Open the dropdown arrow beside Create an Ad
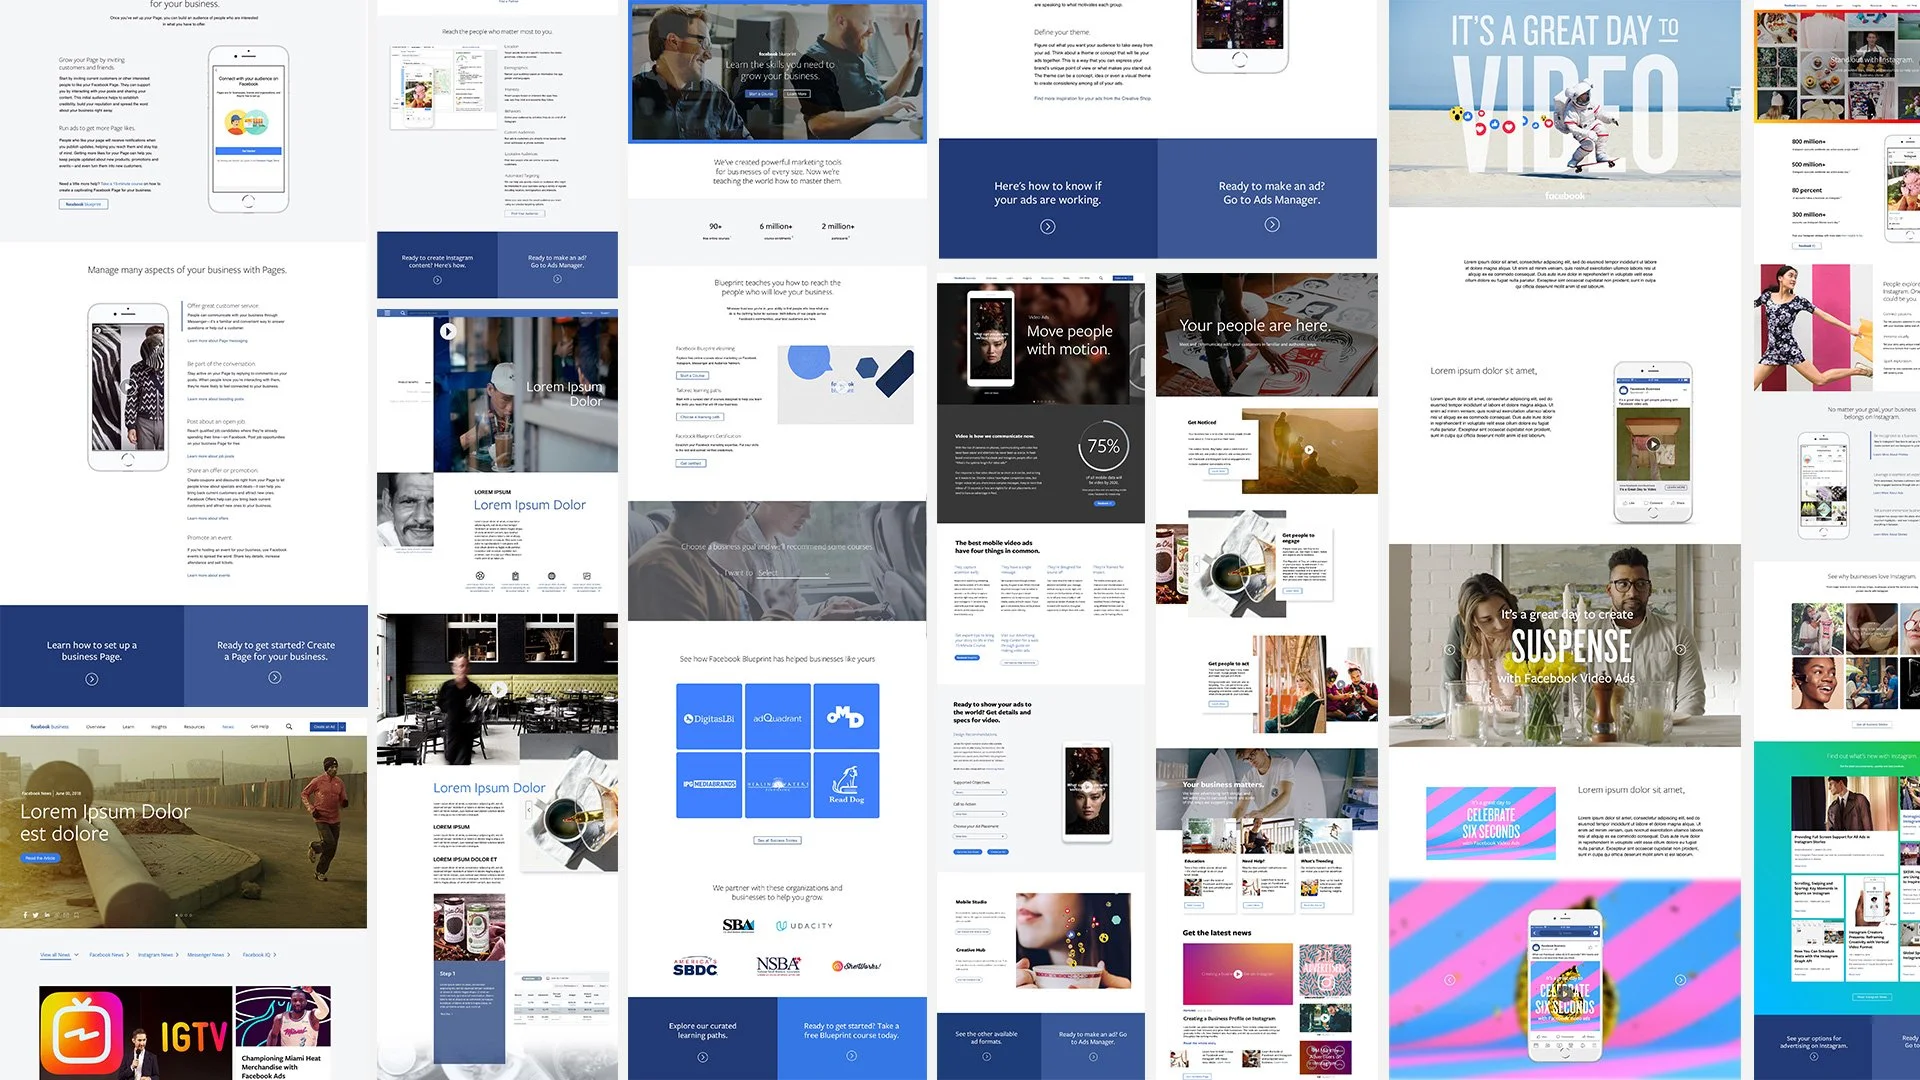Screen dimensions: 1920x1080 (x=343, y=727)
